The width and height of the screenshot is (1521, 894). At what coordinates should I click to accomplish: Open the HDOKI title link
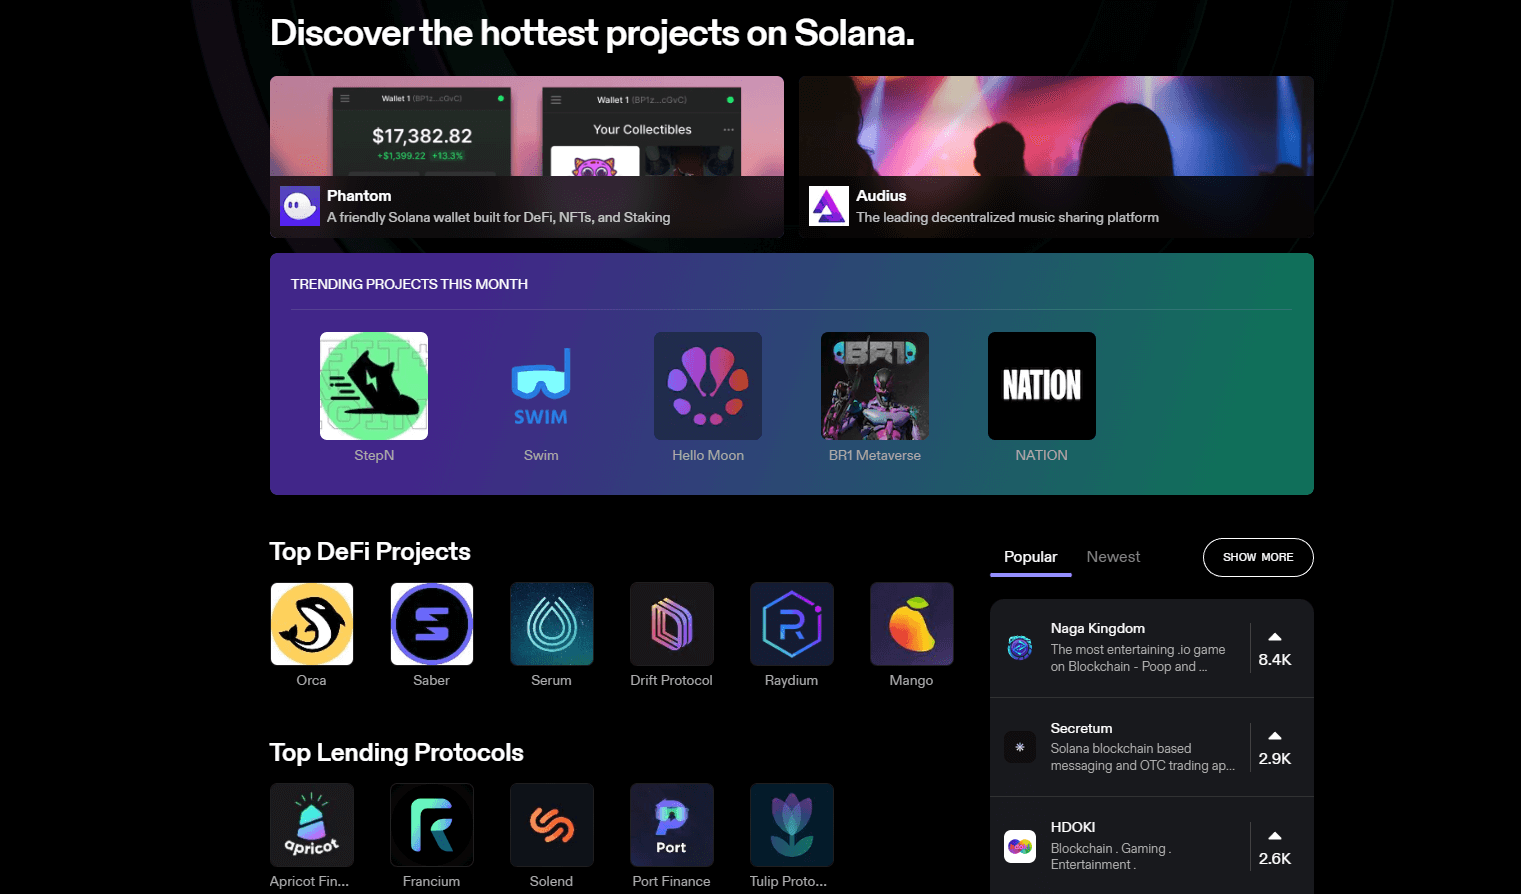1073,827
